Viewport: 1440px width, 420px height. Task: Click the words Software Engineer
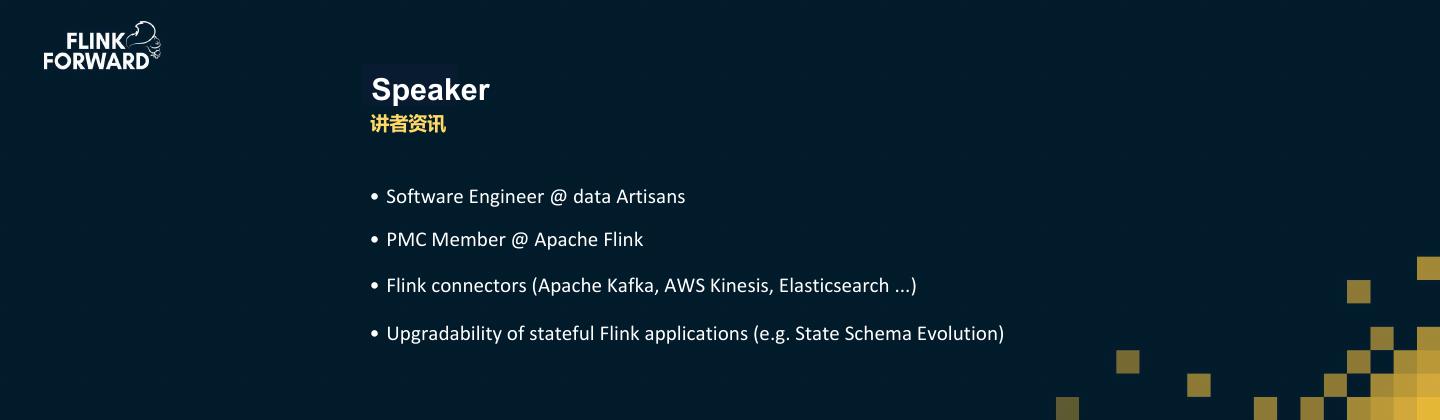pos(464,197)
